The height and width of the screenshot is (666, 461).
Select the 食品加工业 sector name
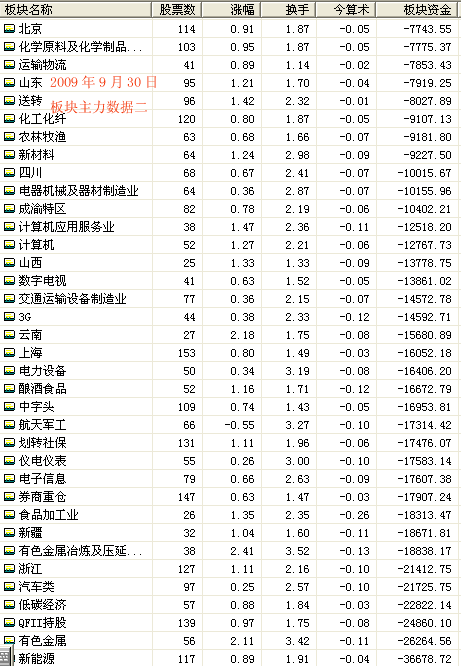pyautogui.click(x=48, y=515)
